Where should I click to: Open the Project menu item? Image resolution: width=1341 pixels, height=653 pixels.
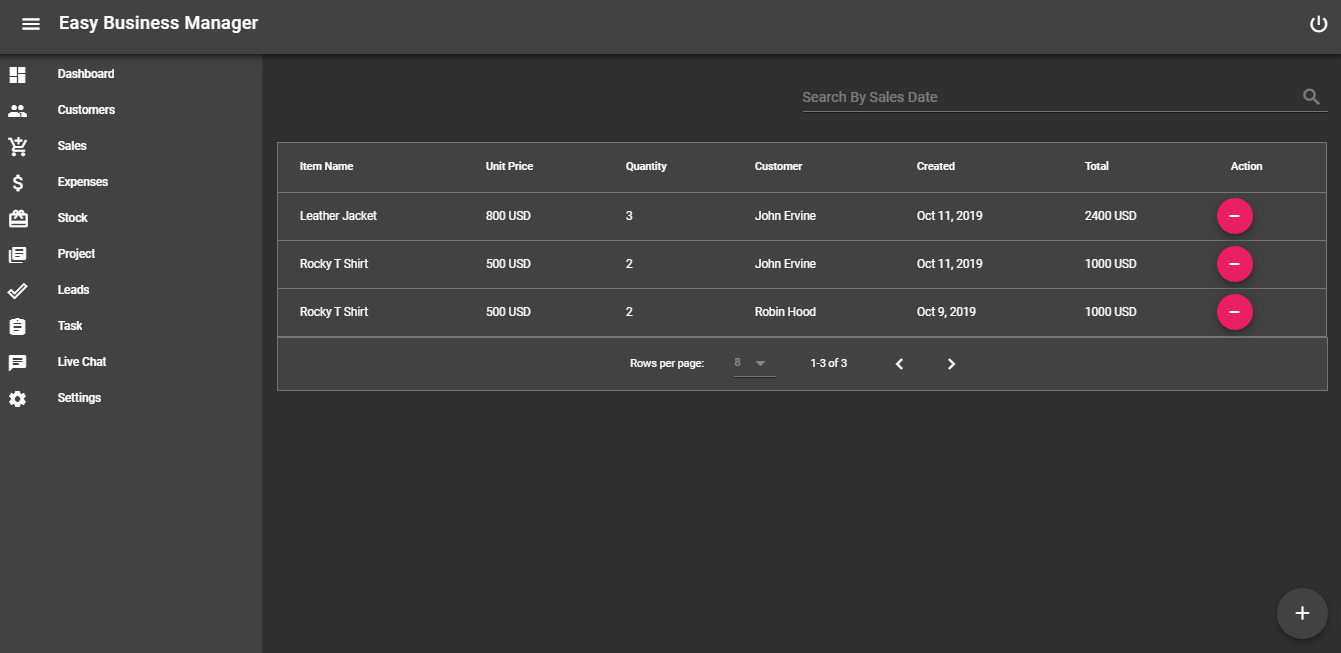point(17,253)
